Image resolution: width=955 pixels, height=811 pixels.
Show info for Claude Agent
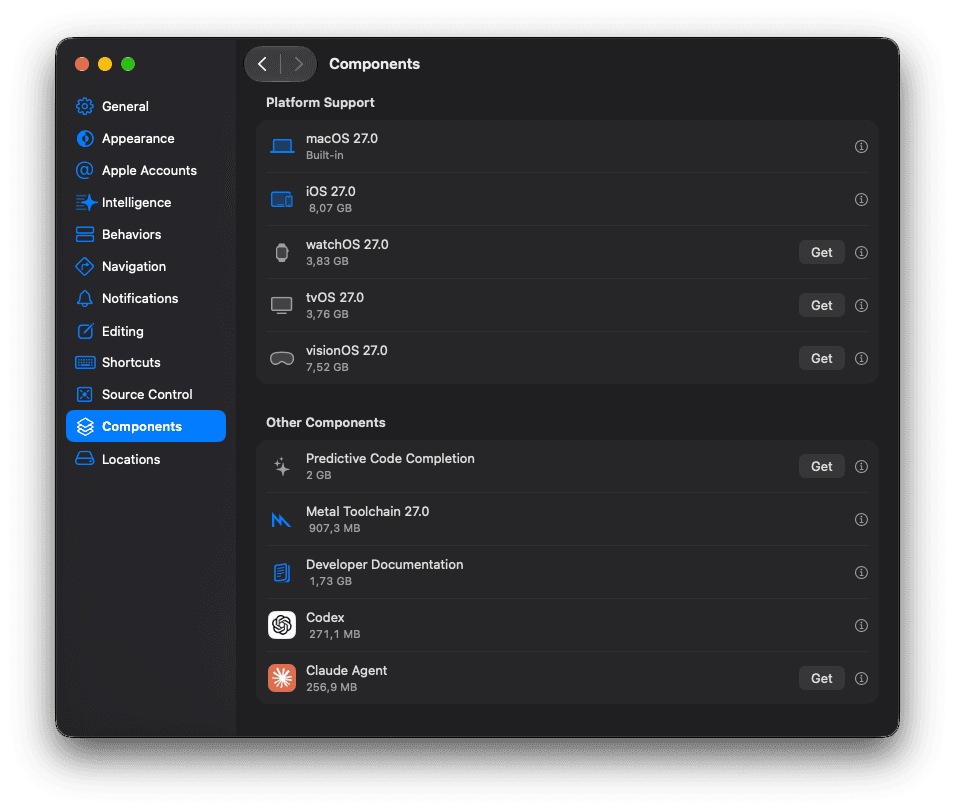point(861,678)
